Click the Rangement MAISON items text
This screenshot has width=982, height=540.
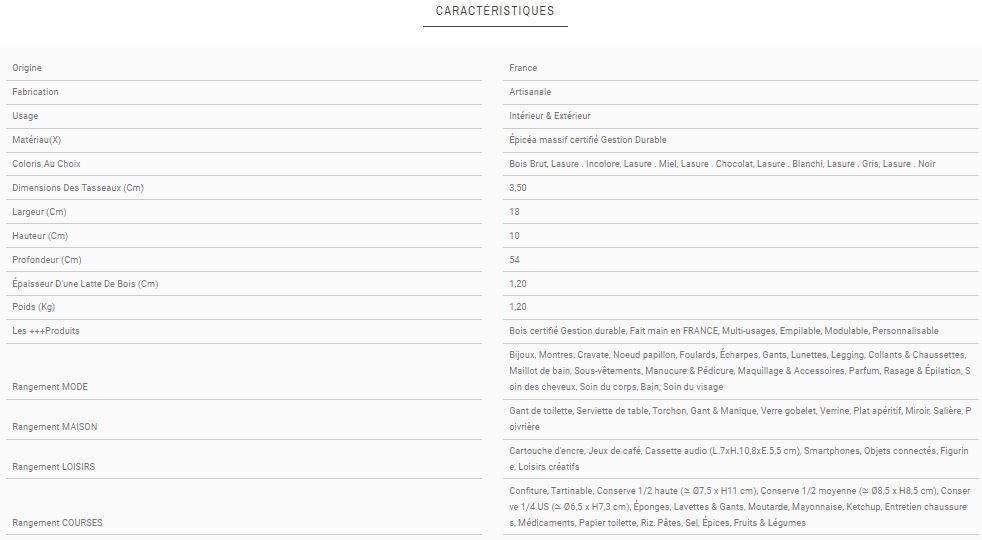[x=739, y=419]
